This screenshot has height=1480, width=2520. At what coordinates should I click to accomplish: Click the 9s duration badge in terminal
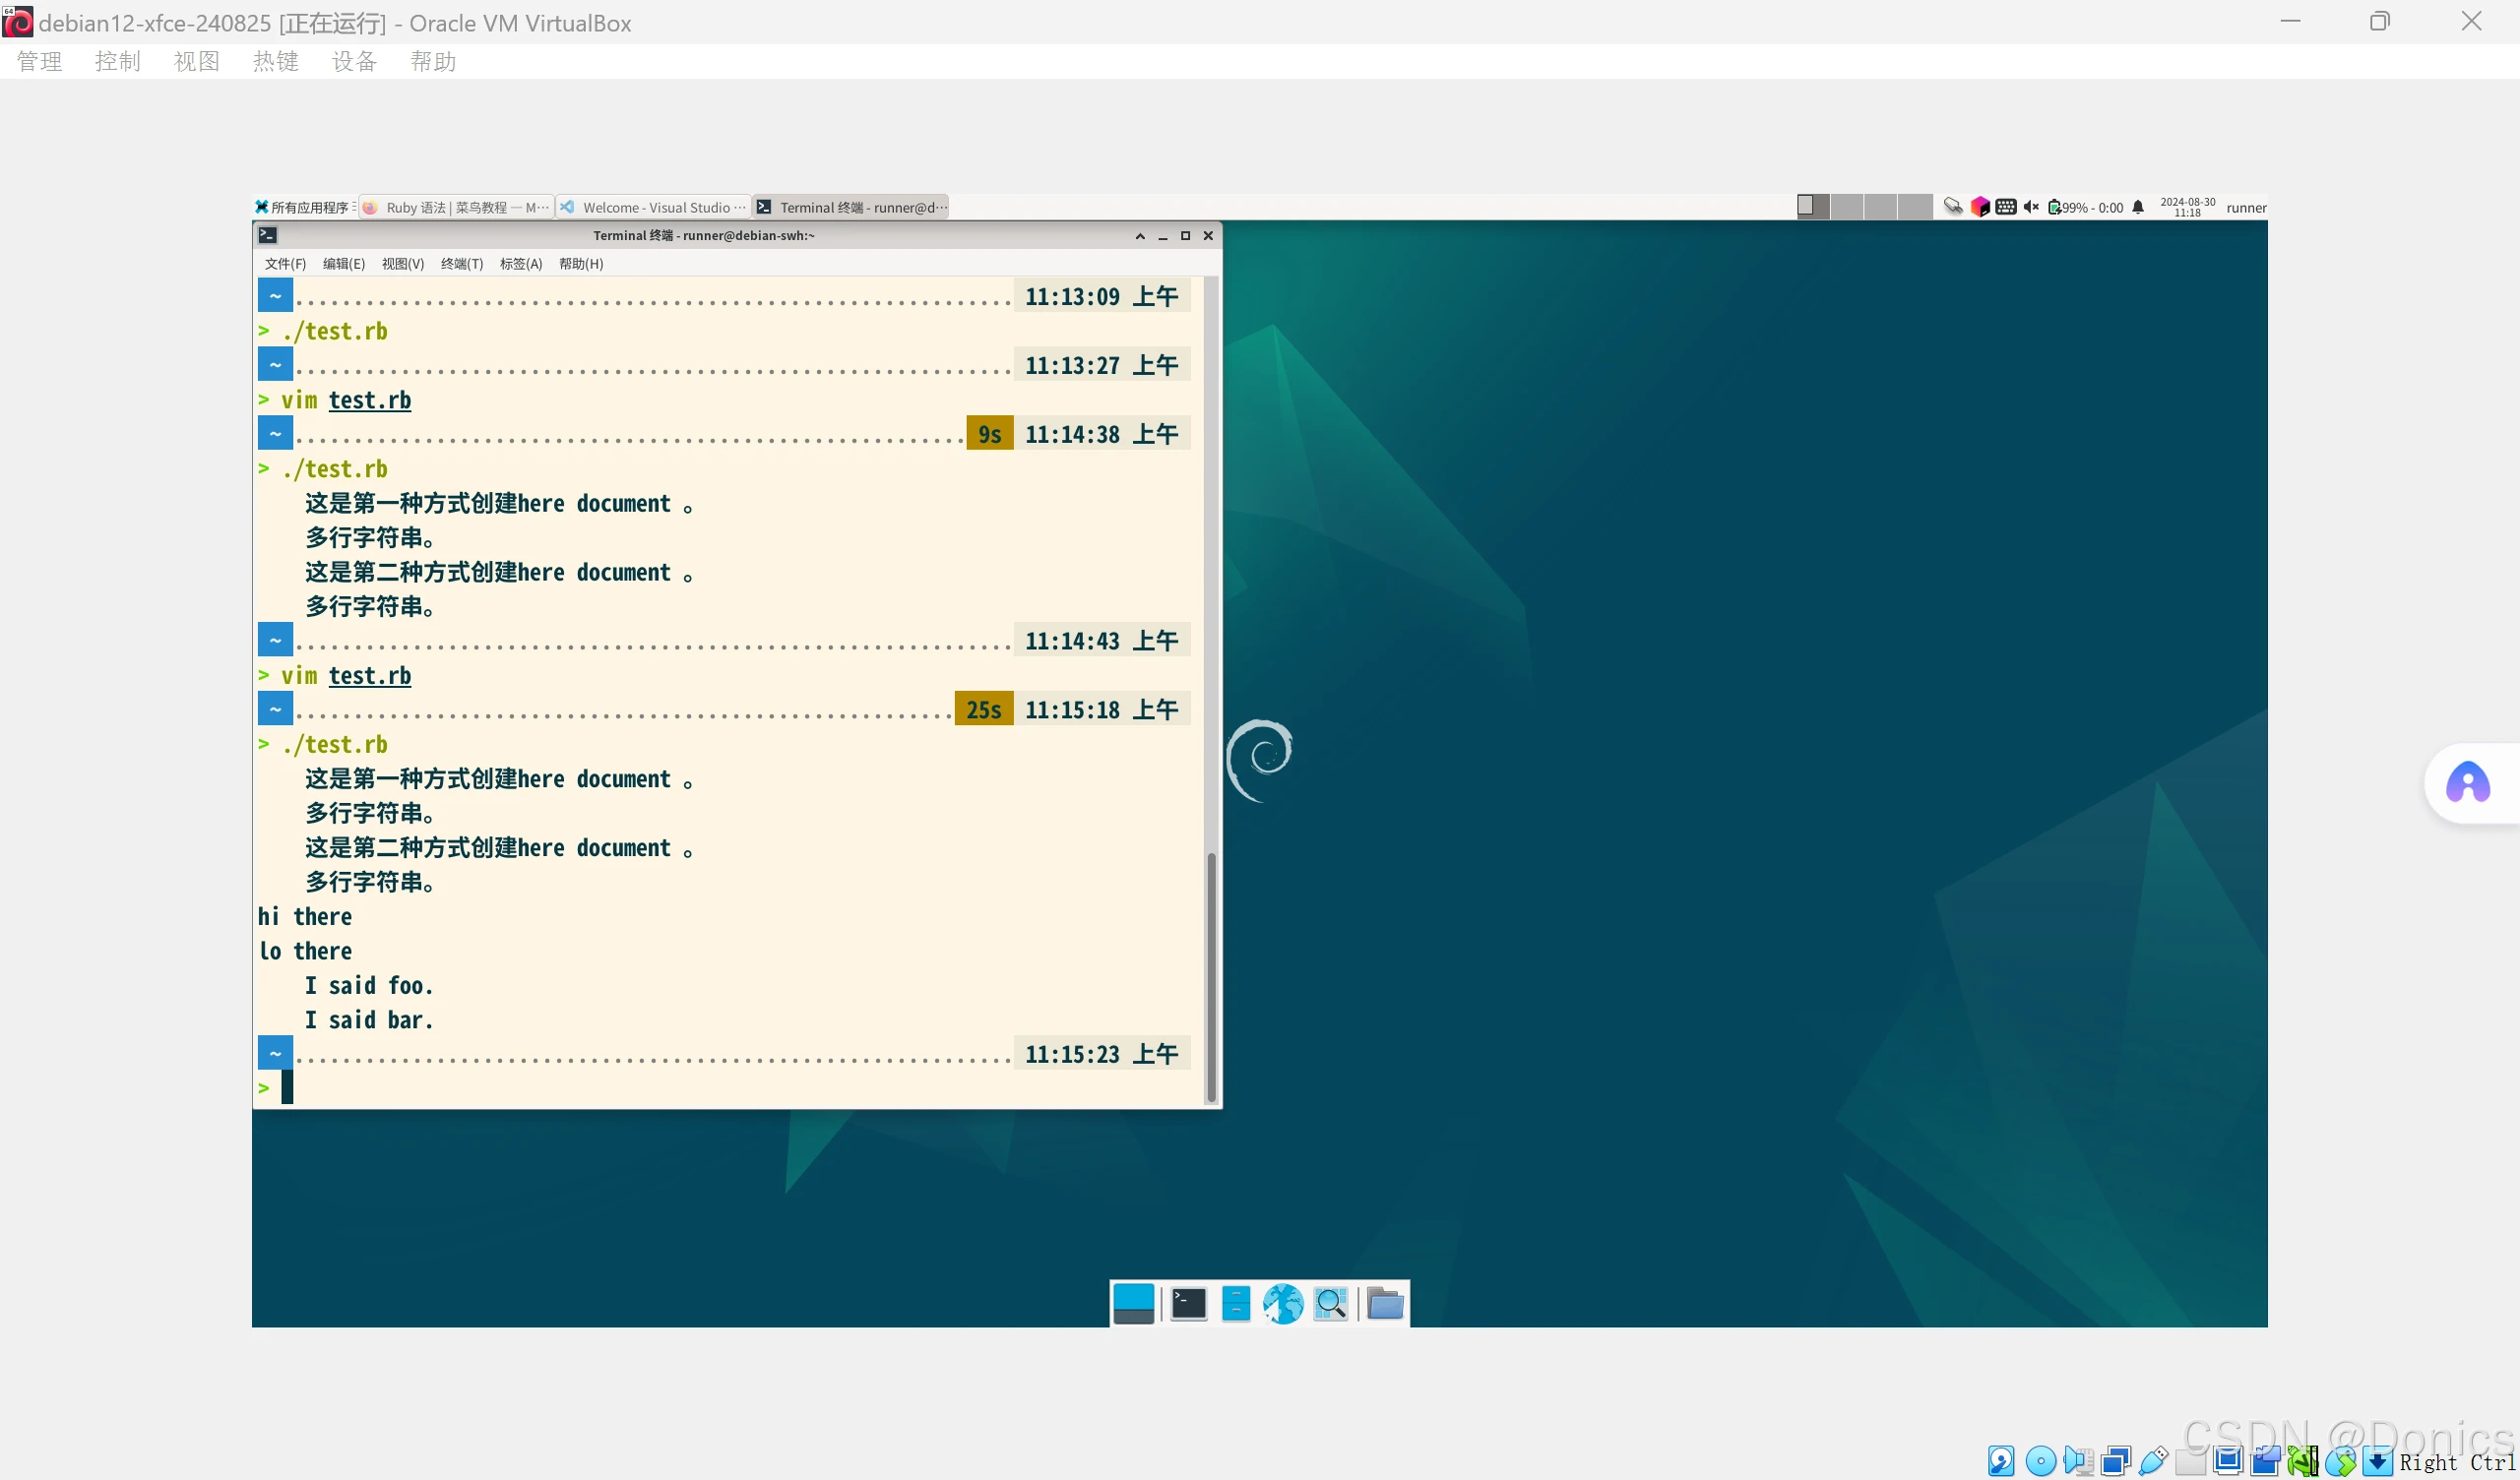click(x=989, y=433)
